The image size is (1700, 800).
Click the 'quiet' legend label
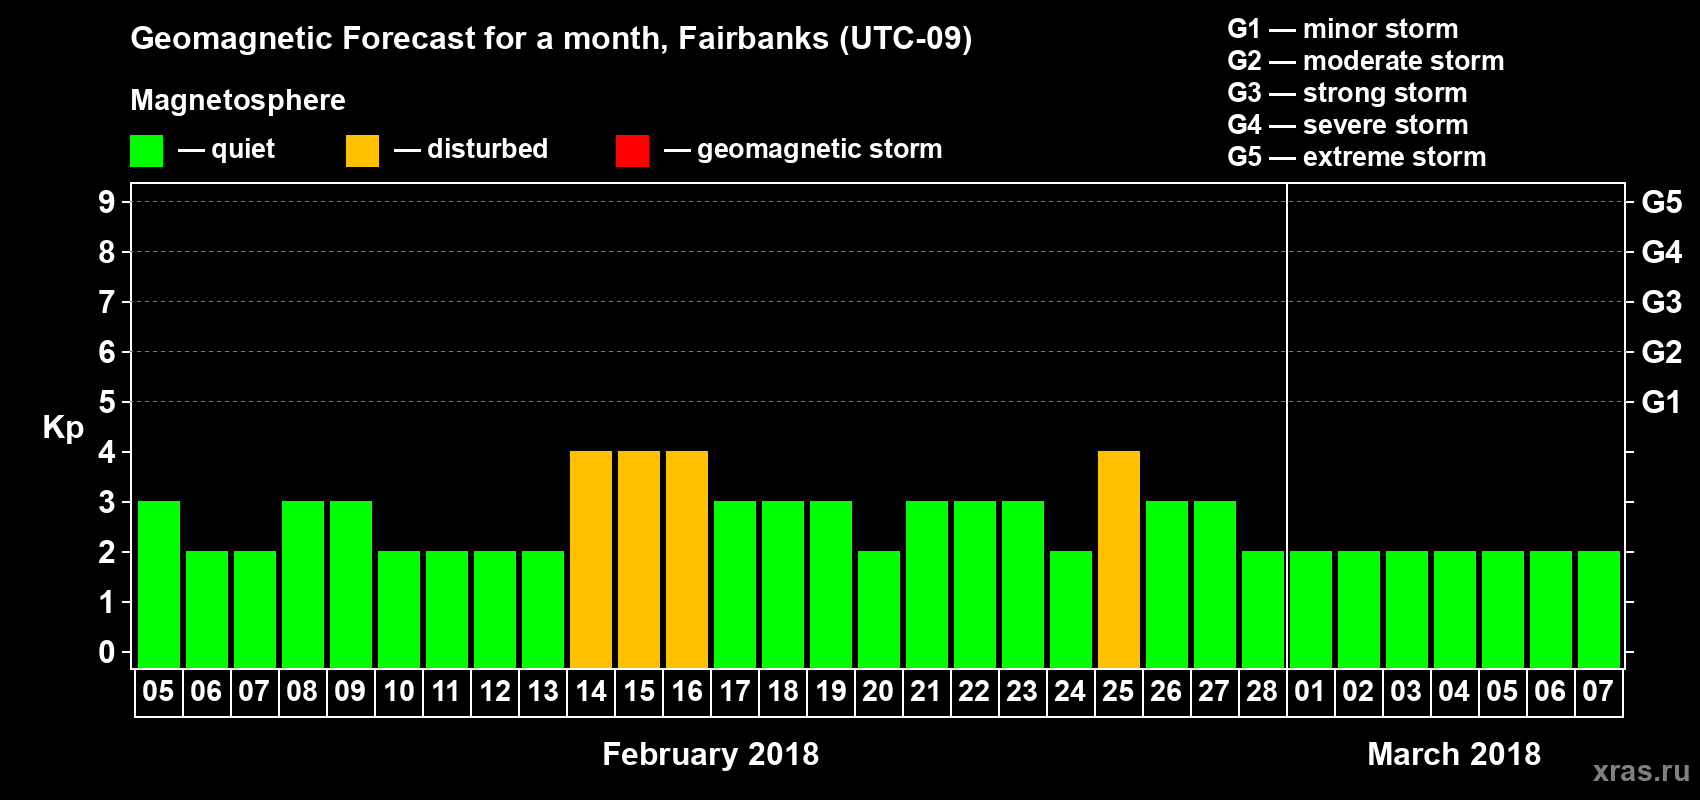(243, 149)
